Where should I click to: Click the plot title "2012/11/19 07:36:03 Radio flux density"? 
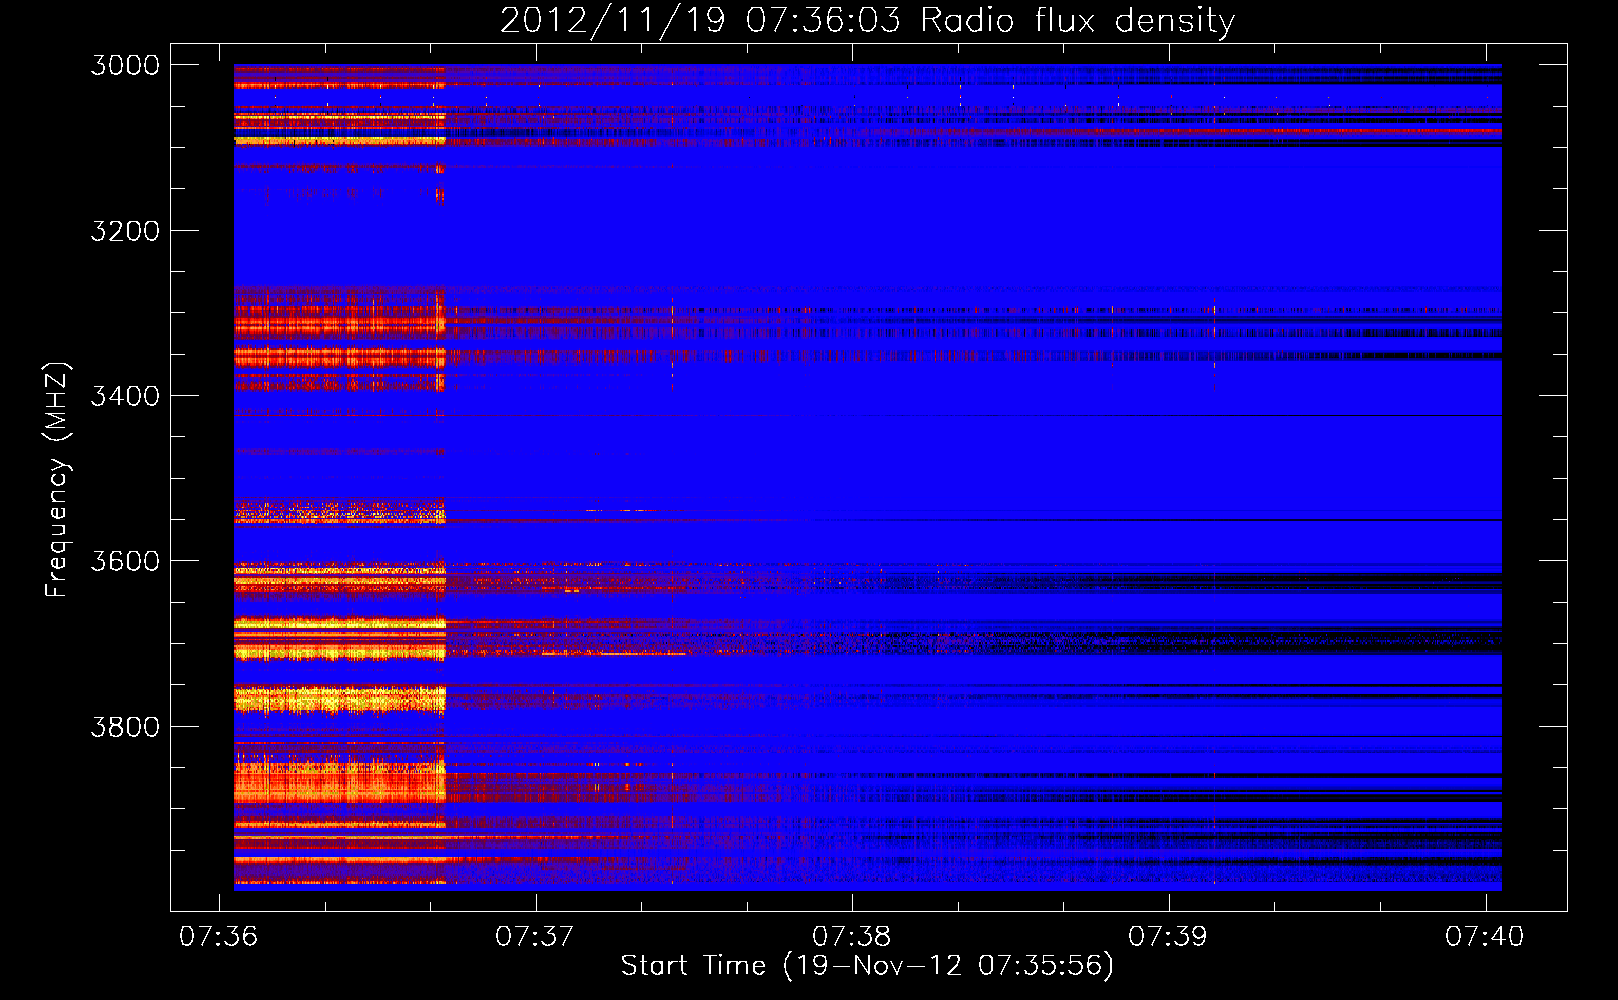[867, 21]
